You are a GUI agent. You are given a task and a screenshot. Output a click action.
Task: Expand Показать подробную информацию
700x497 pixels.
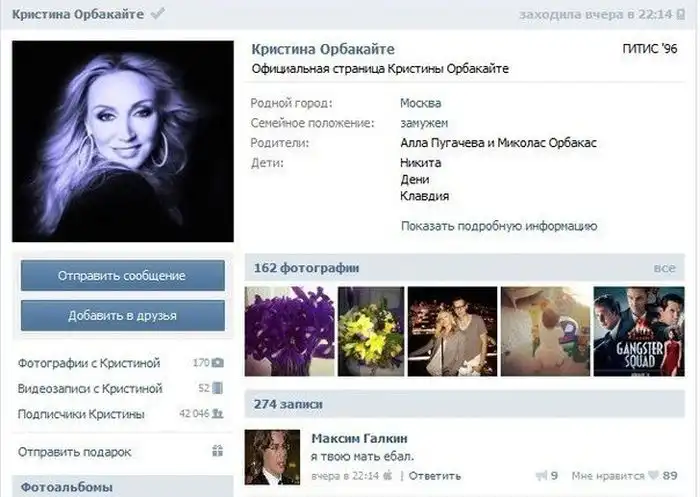[498, 226]
